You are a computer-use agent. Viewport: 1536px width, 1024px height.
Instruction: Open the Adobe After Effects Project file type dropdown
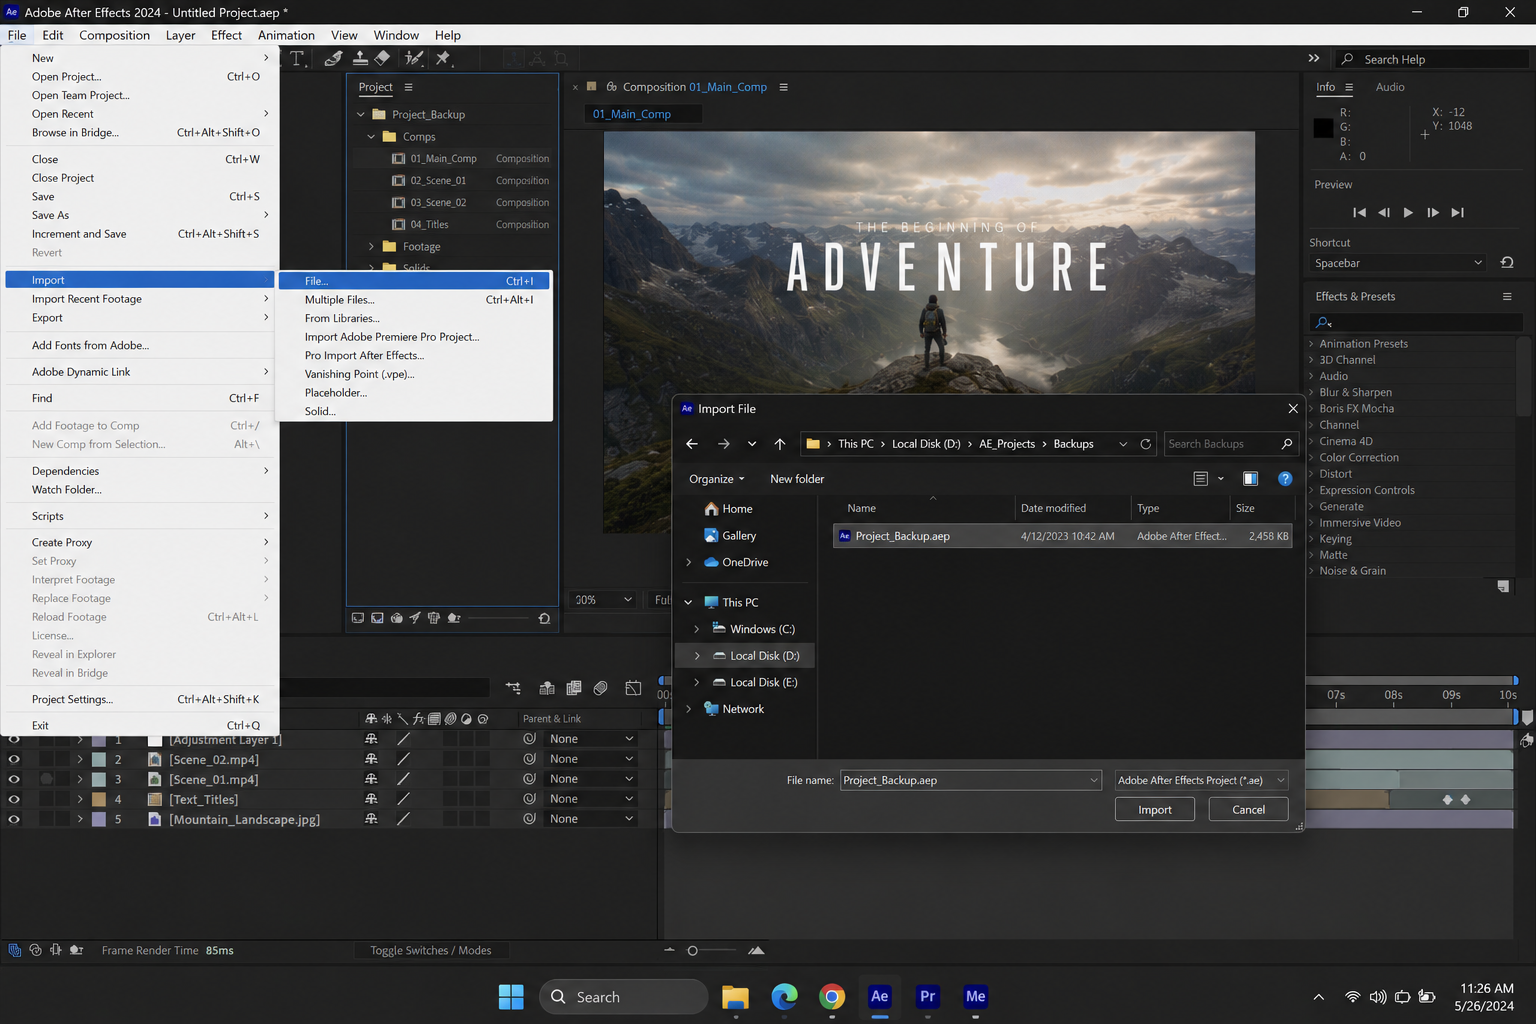click(1201, 780)
